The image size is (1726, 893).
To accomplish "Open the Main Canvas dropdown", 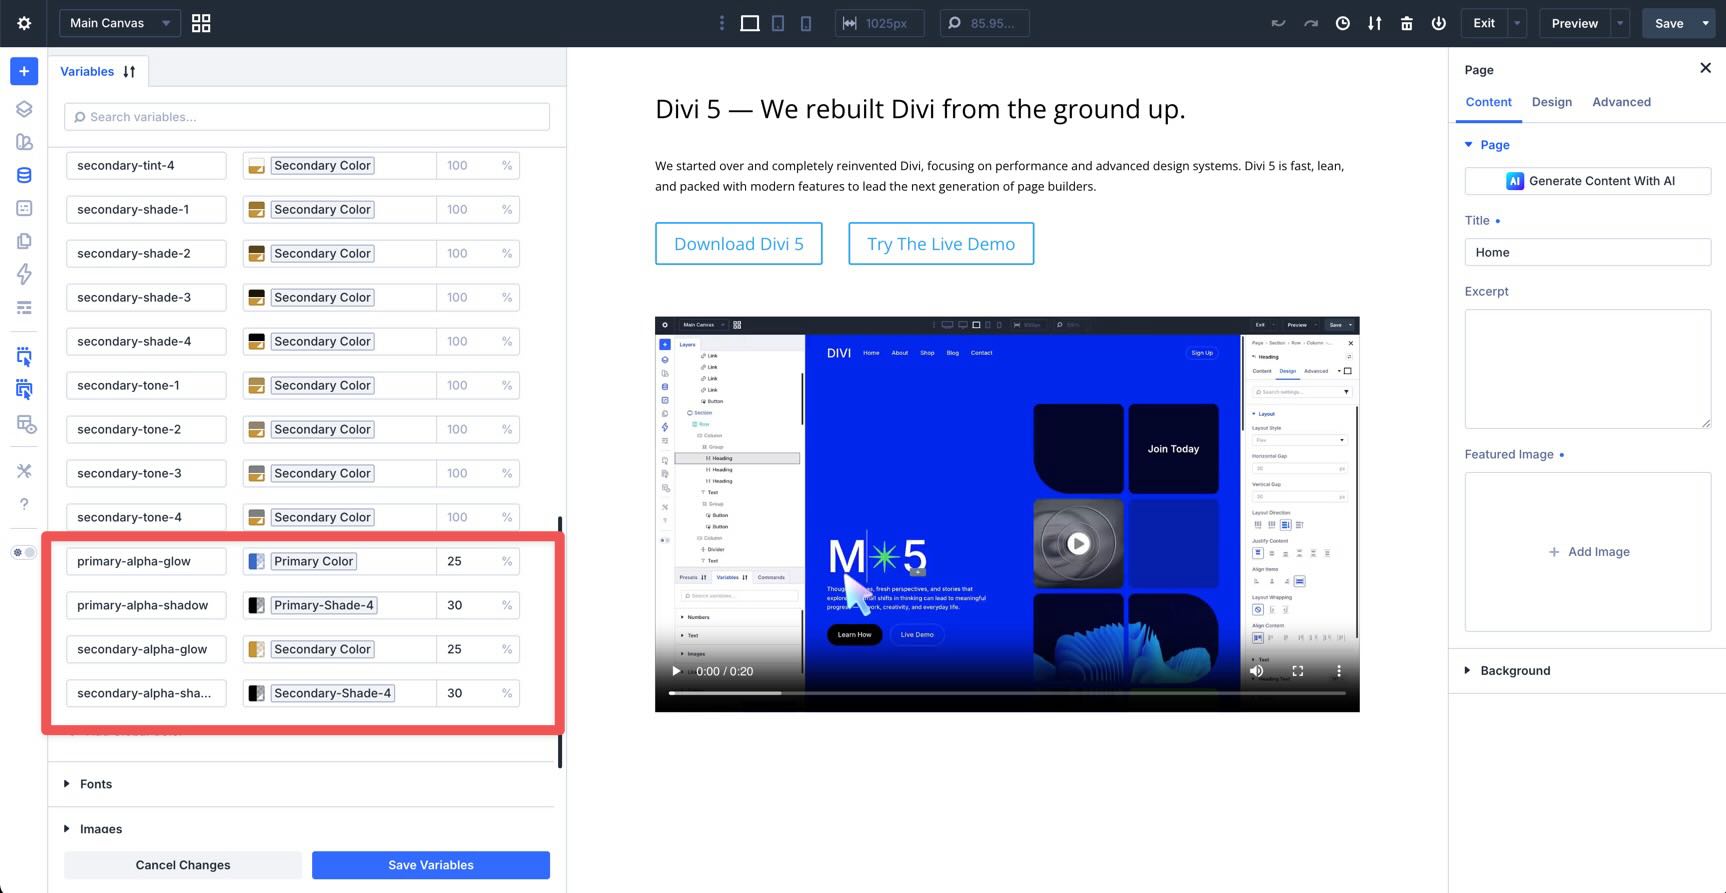I will (120, 23).
